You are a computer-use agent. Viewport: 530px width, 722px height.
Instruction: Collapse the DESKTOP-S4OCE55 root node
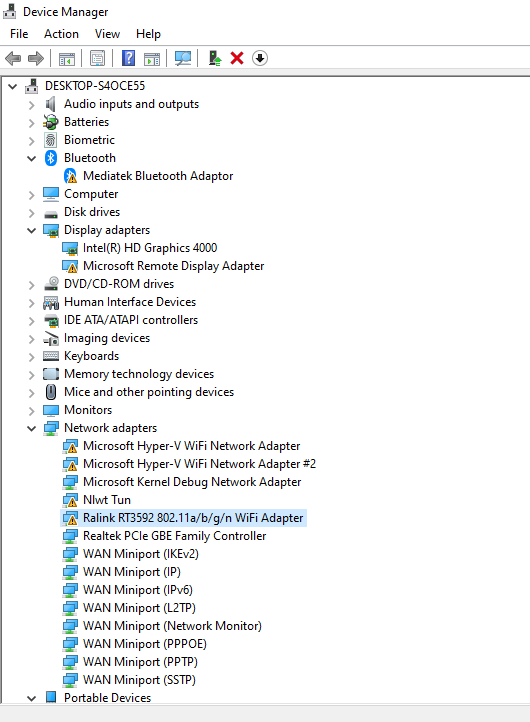point(13,86)
